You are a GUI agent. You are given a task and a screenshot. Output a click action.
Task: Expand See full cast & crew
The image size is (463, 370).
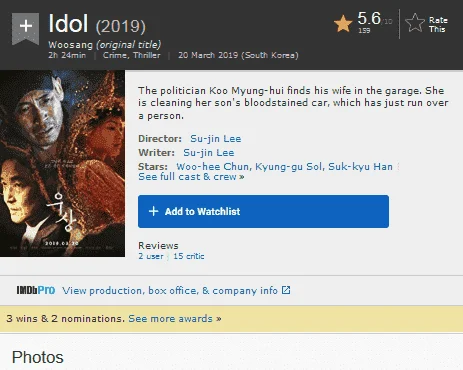pos(191,177)
